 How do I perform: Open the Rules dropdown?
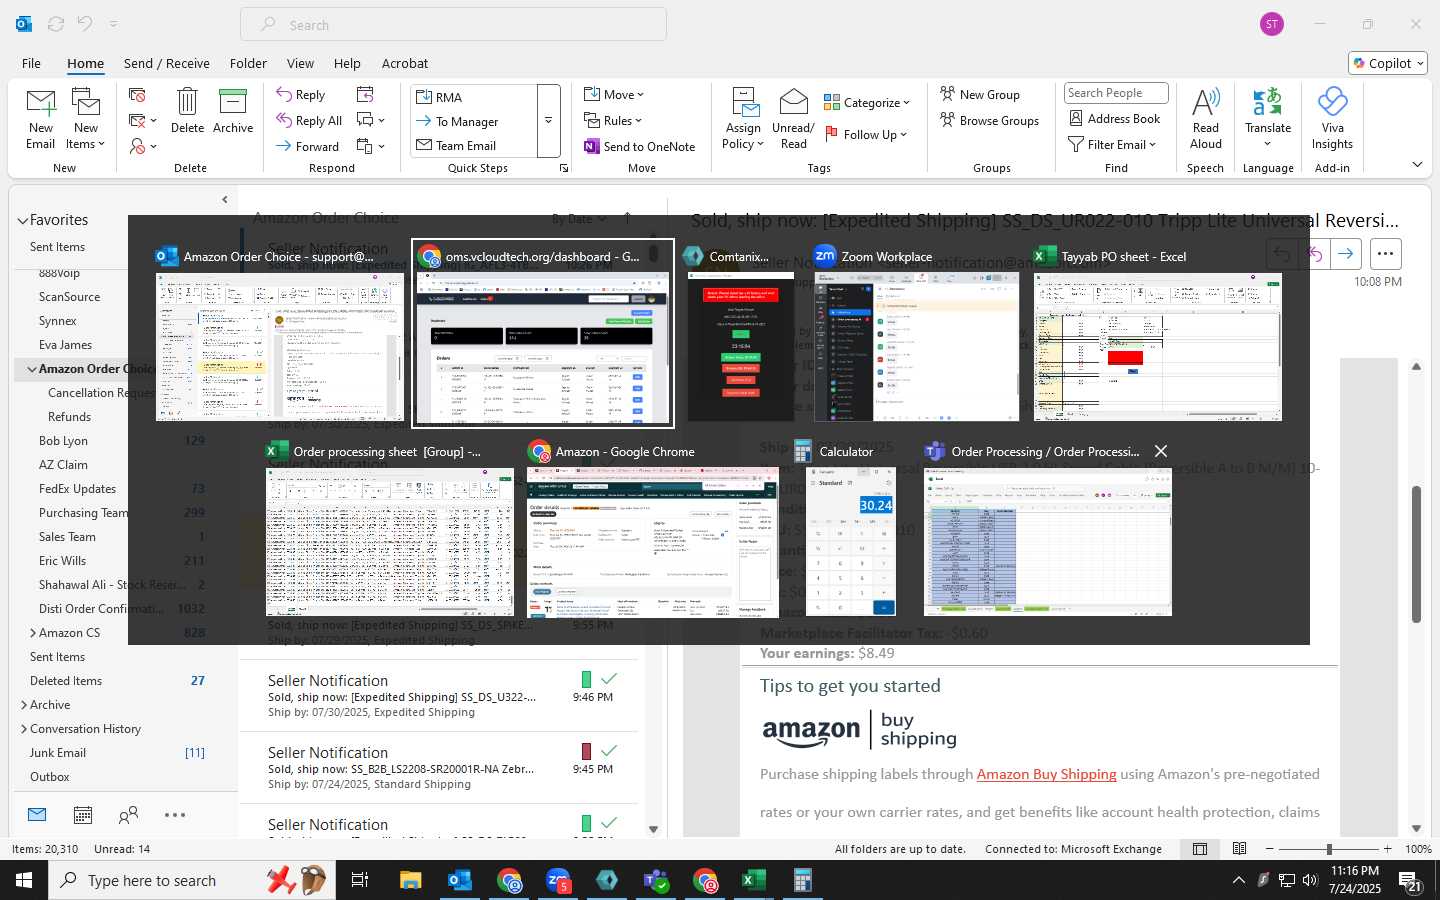pyautogui.click(x=614, y=120)
